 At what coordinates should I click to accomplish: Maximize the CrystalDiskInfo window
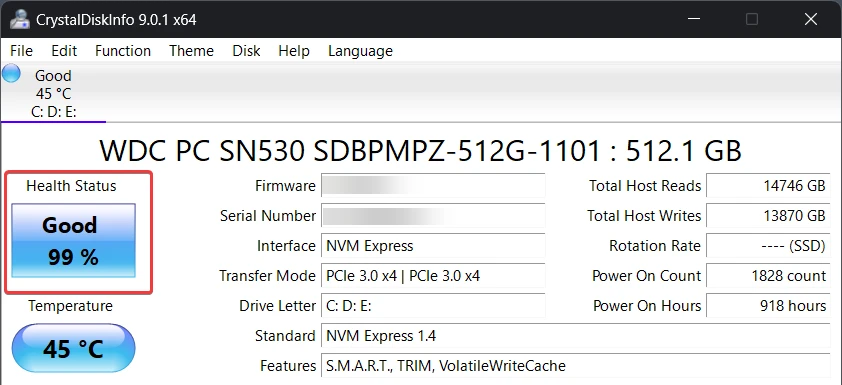752,19
